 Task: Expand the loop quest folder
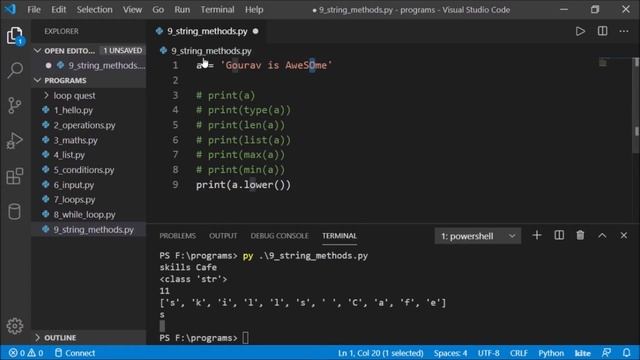[x=74, y=96]
